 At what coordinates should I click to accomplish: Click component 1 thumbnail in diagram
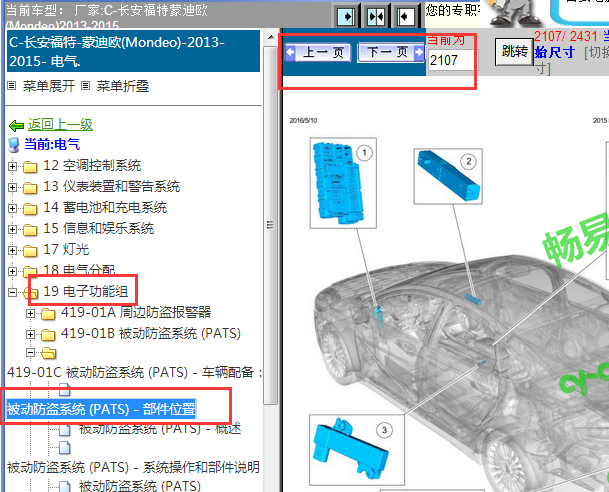[343, 183]
